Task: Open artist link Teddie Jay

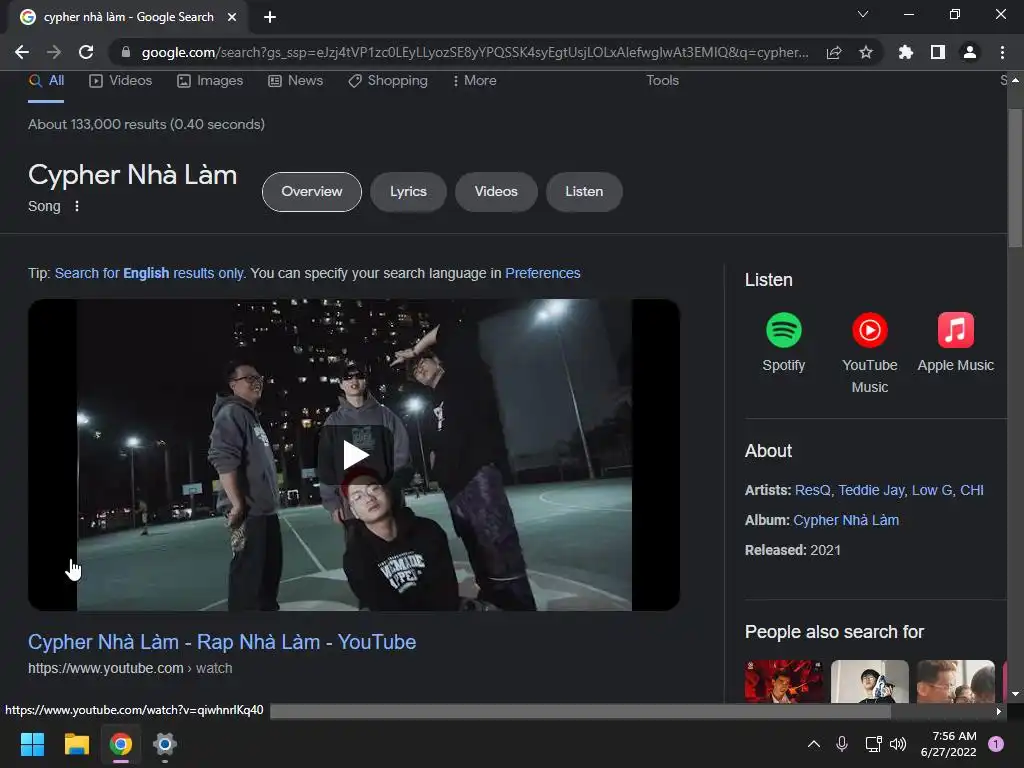Action: pyautogui.click(x=871, y=490)
